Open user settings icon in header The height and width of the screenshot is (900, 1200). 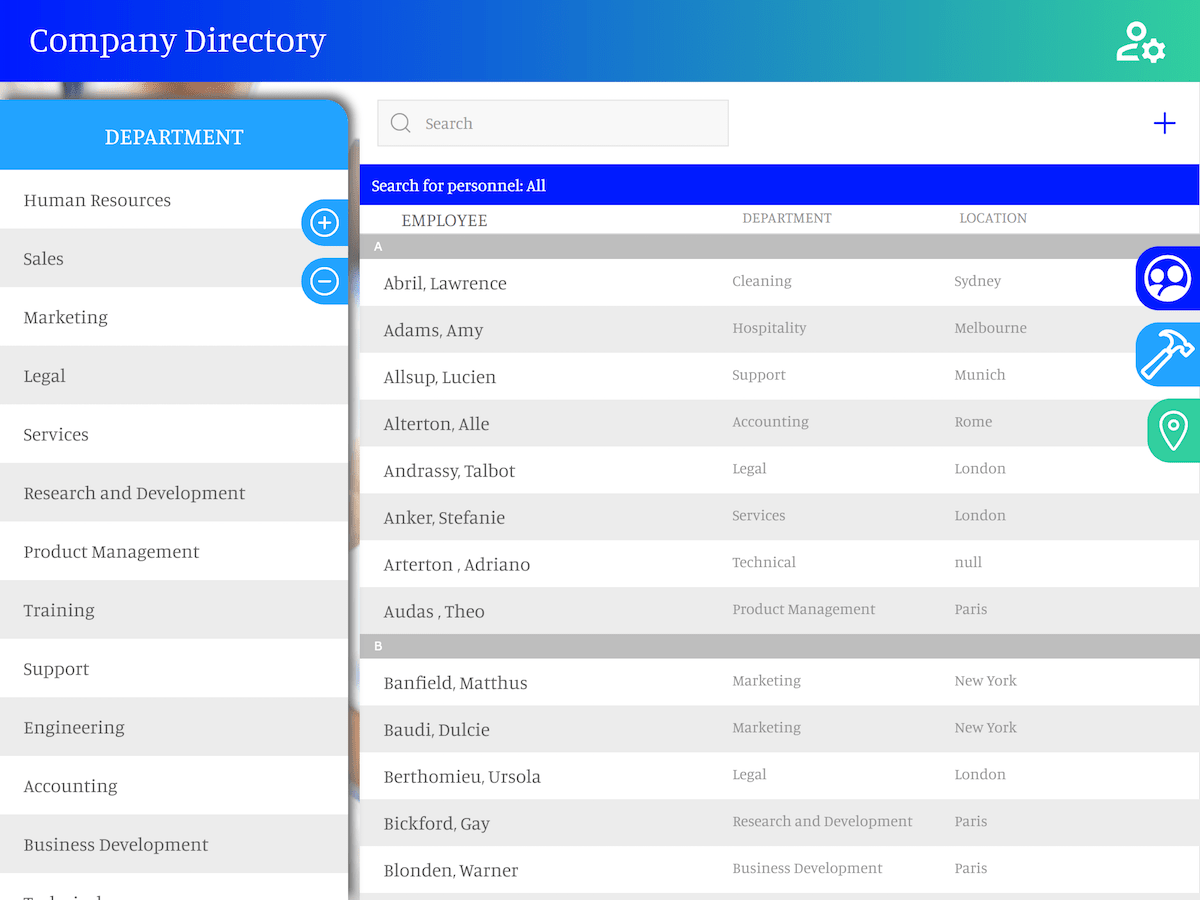[x=1141, y=42]
